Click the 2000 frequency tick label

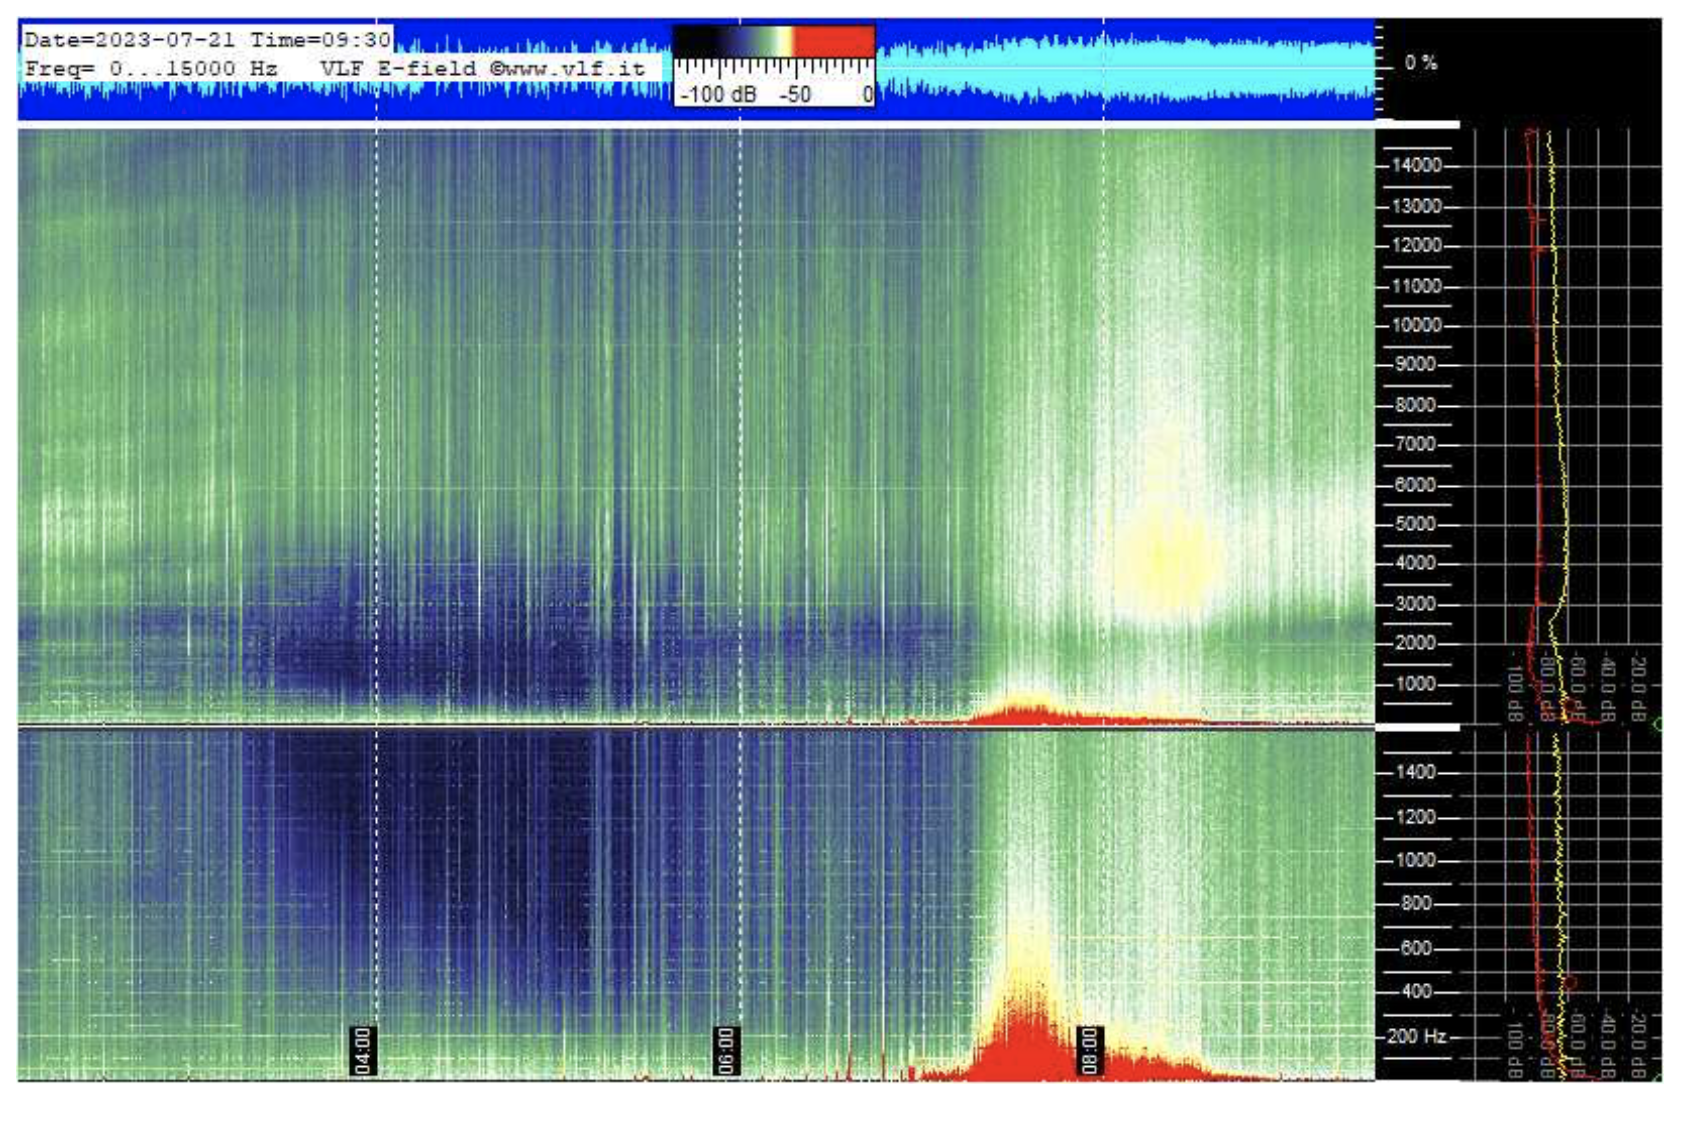[1416, 644]
